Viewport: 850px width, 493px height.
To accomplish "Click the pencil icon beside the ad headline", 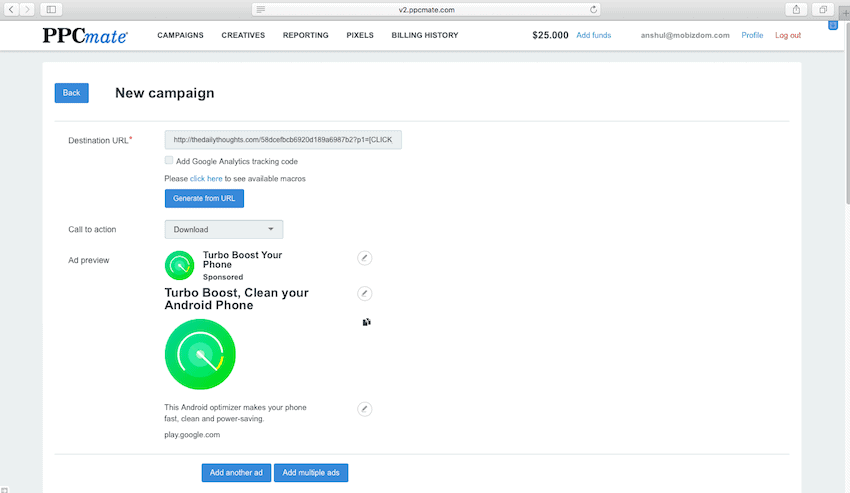I will pyautogui.click(x=365, y=293).
